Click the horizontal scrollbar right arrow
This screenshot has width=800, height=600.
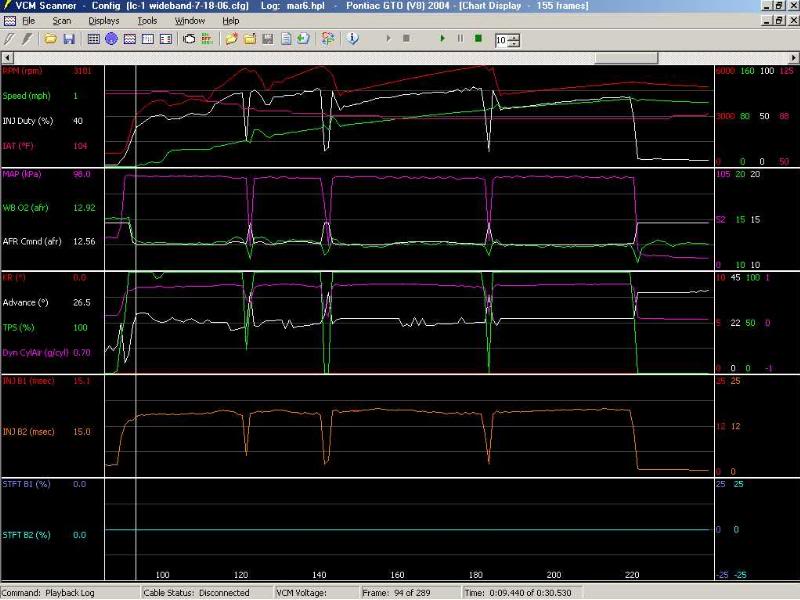[x=794, y=57]
